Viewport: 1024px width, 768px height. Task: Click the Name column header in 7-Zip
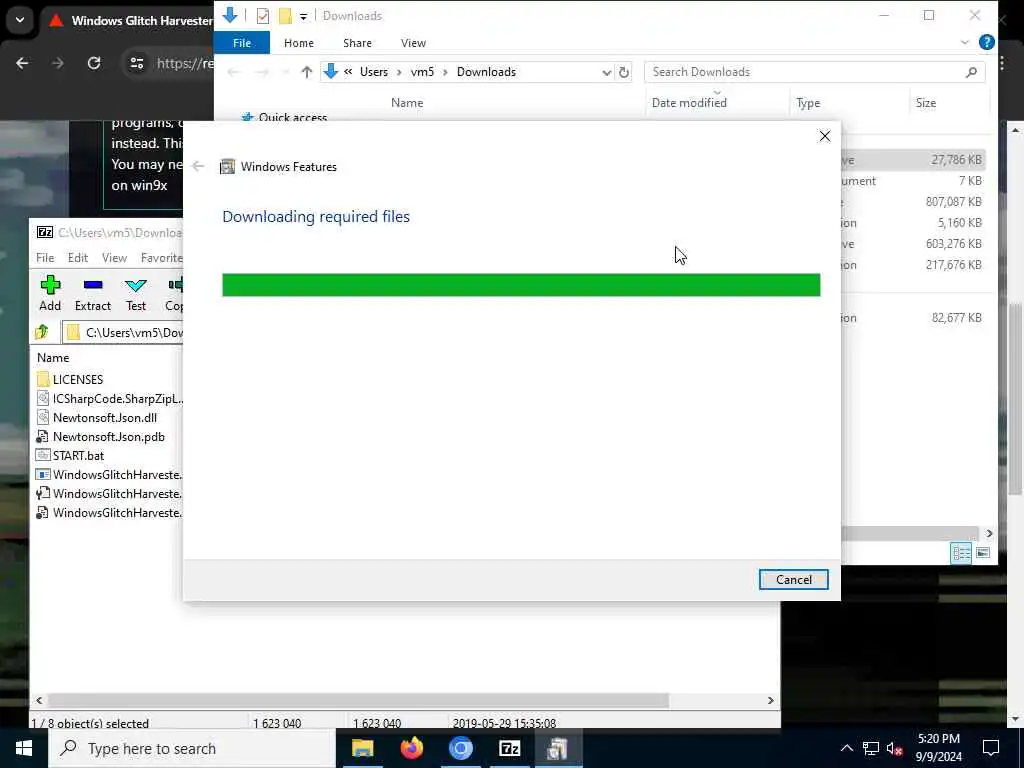coord(53,358)
